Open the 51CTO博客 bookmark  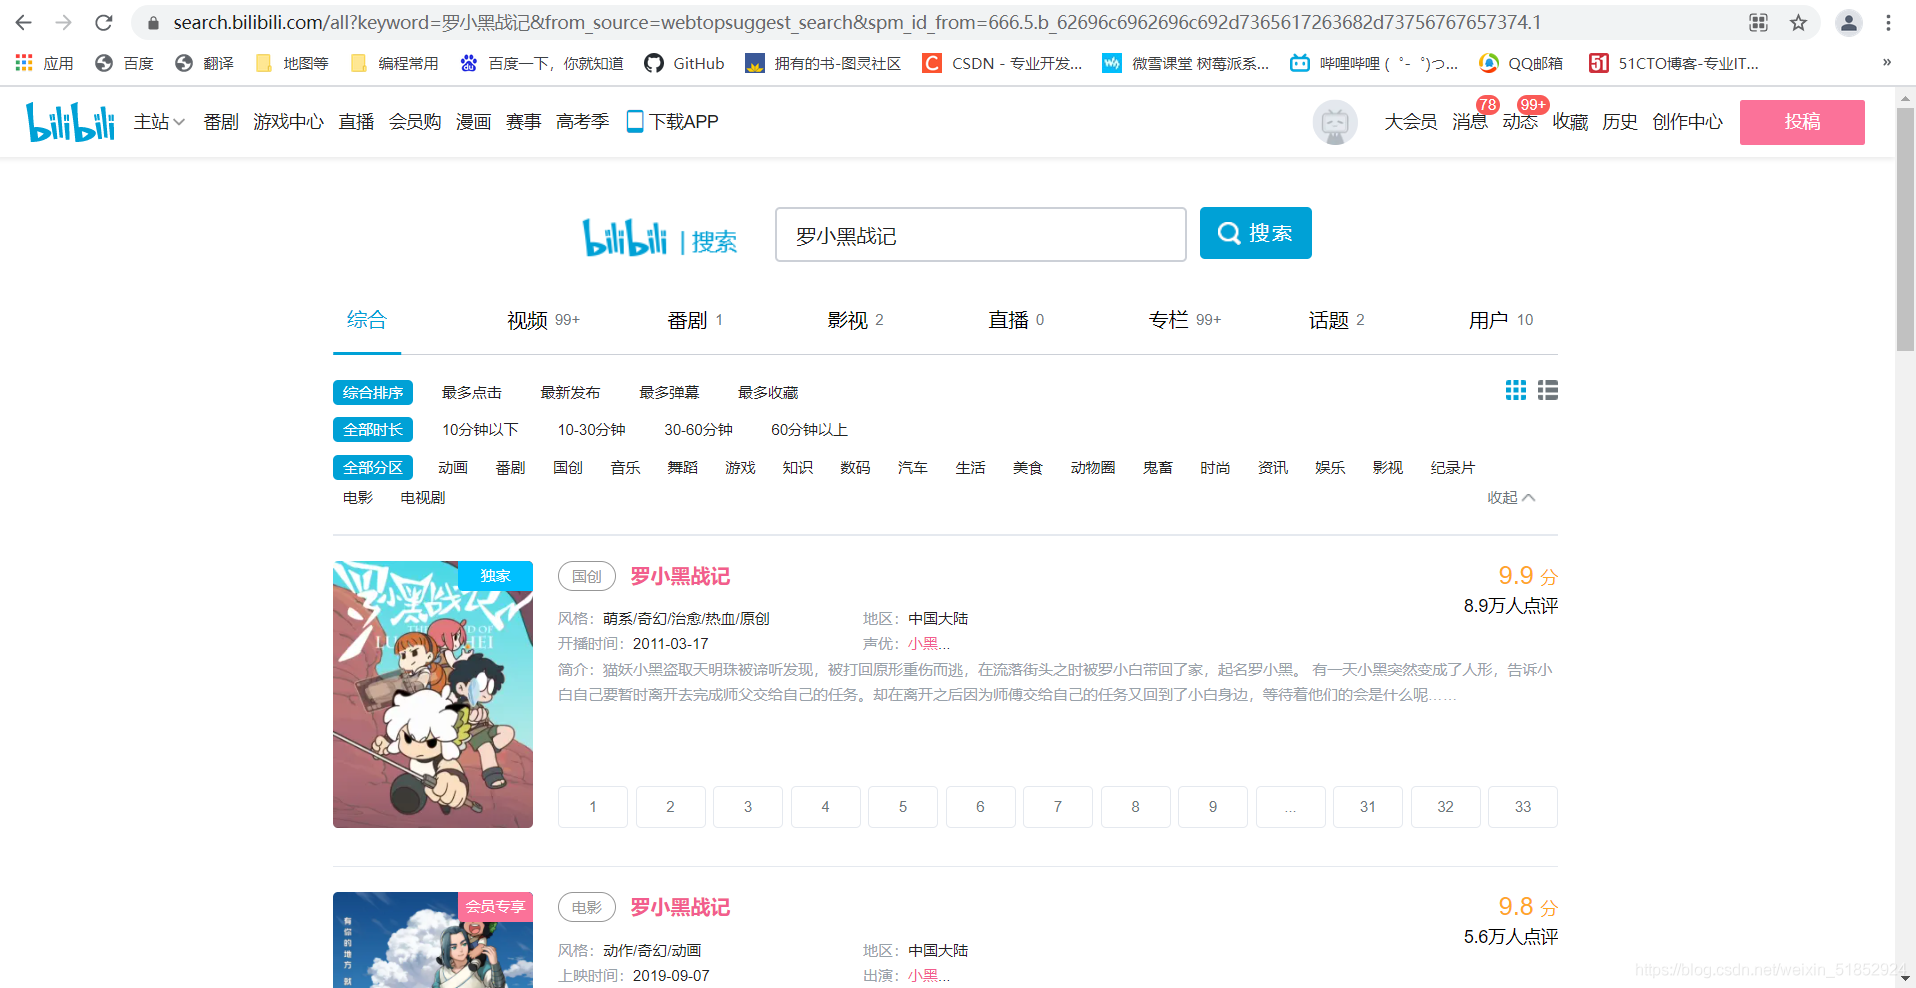(1674, 63)
